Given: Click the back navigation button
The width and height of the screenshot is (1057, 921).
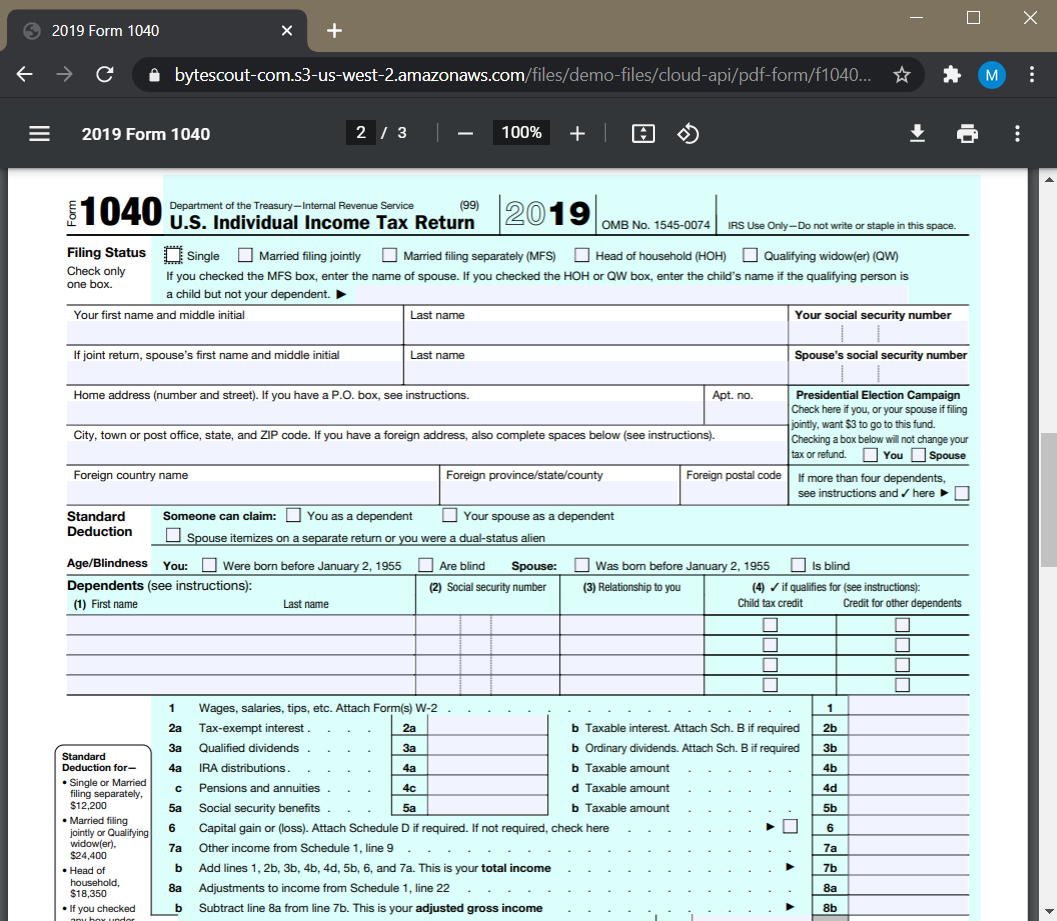Looking at the screenshot, I should [24, 74].
